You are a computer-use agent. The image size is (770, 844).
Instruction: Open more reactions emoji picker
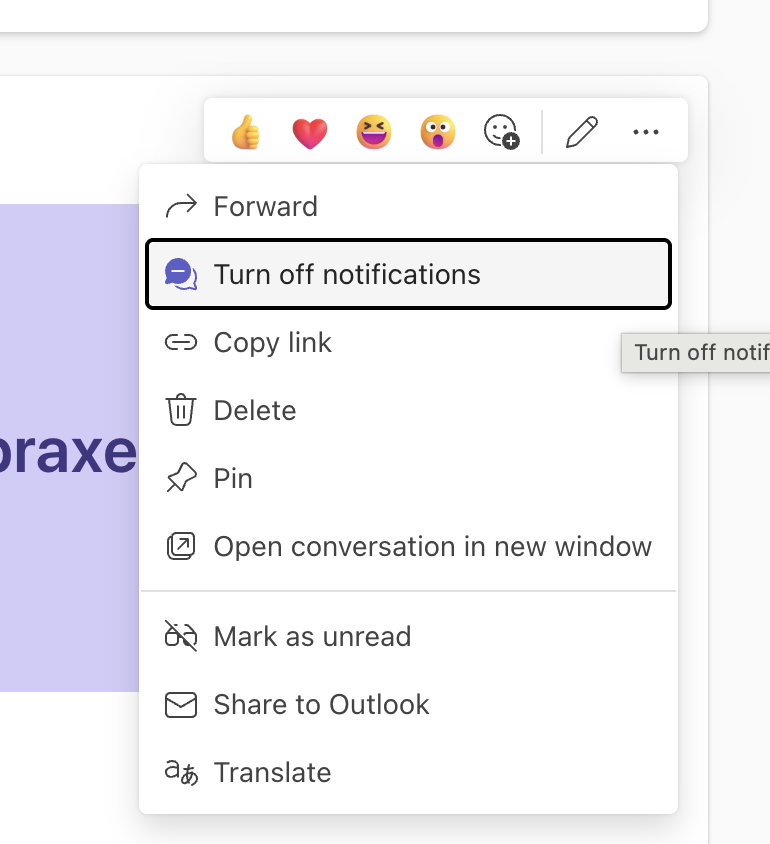(501, 132)
